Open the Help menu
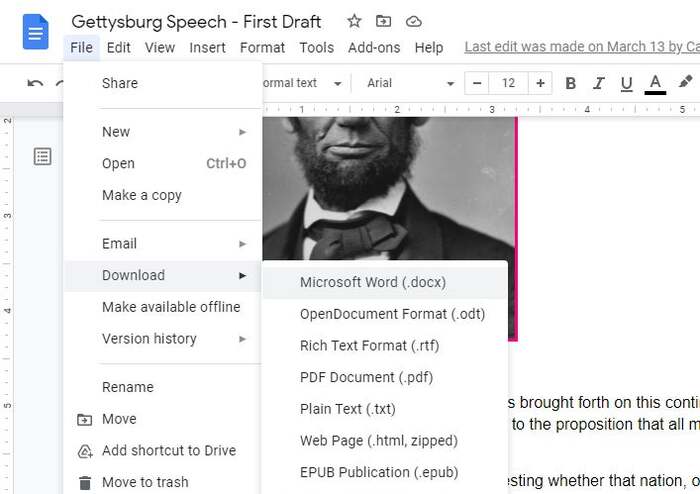700x494 pixels. pos(429,47)
